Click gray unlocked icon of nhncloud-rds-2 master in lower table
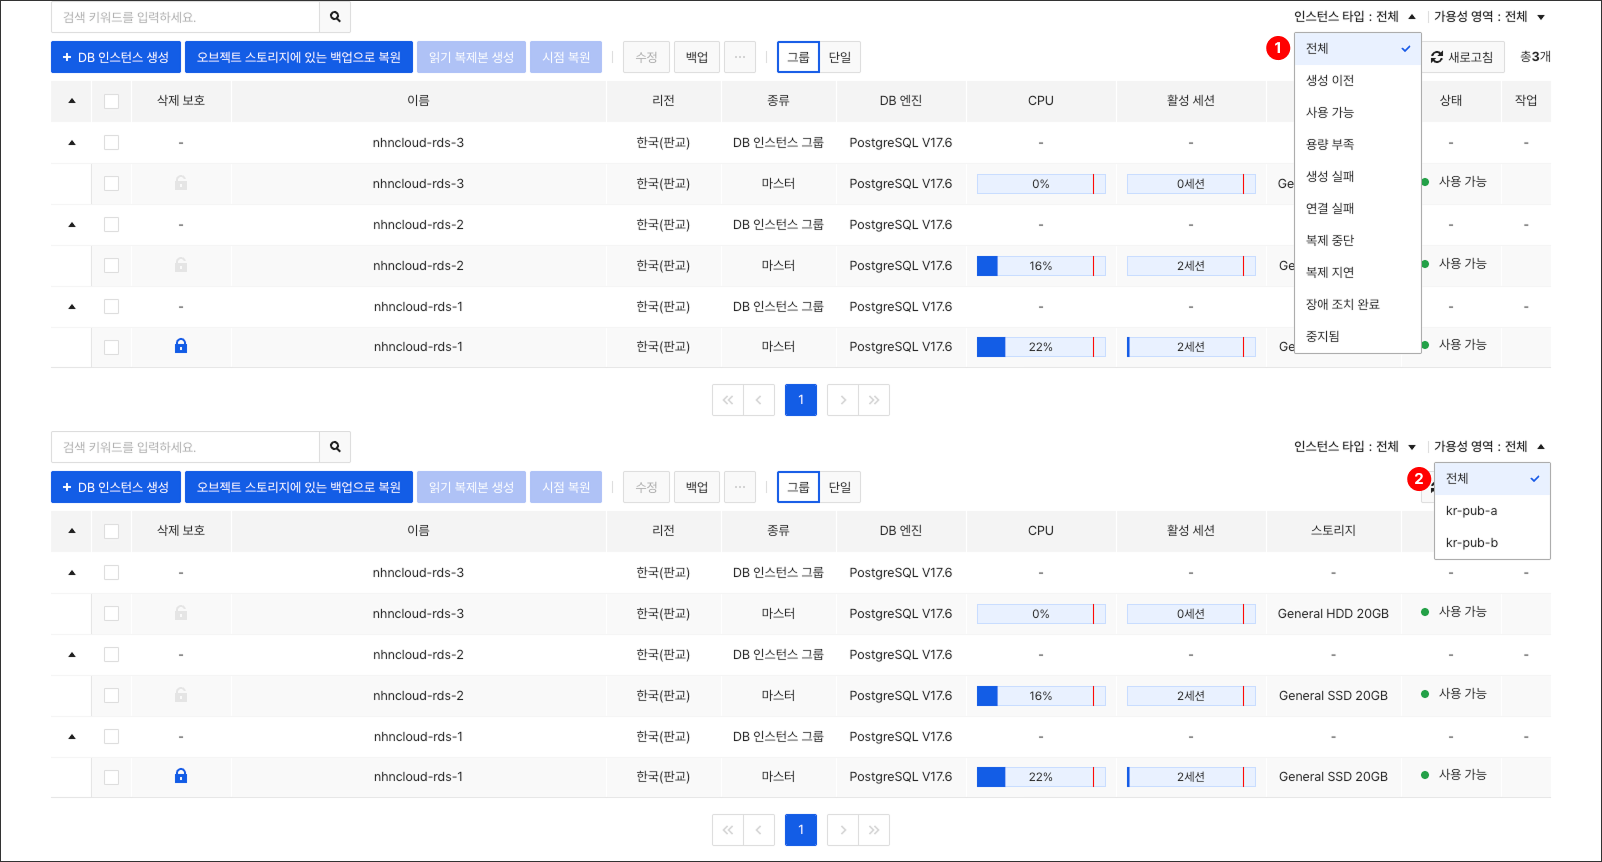 [181, 695]
